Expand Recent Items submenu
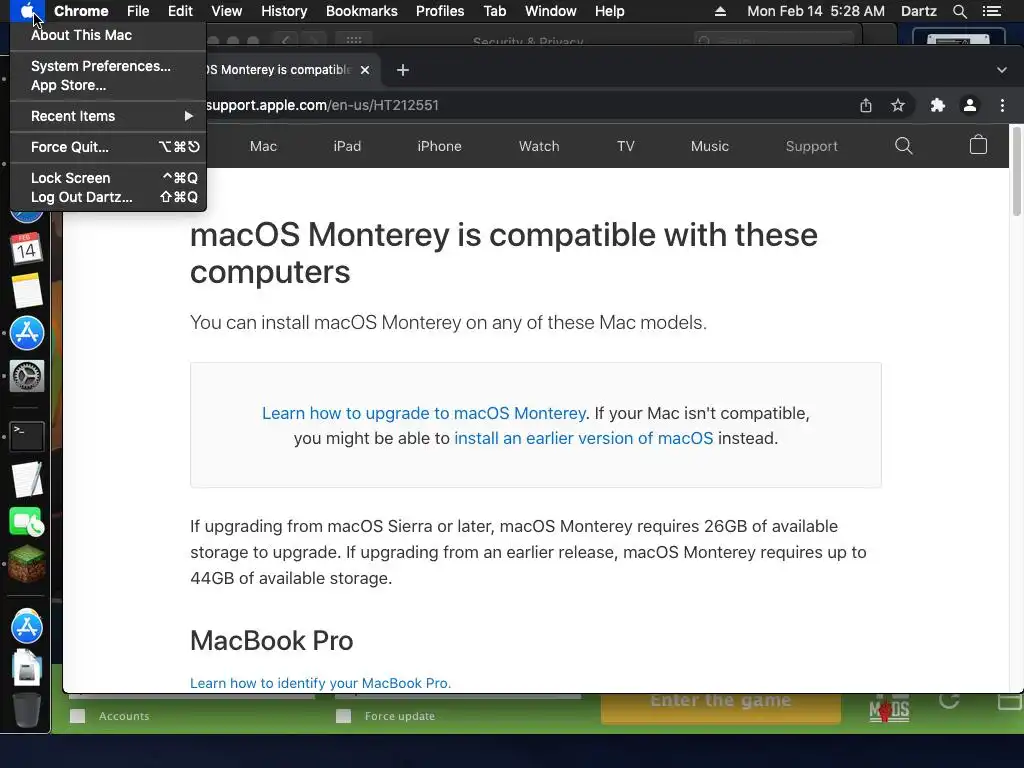Viewport: 1024px width, 768px height. 108,116
